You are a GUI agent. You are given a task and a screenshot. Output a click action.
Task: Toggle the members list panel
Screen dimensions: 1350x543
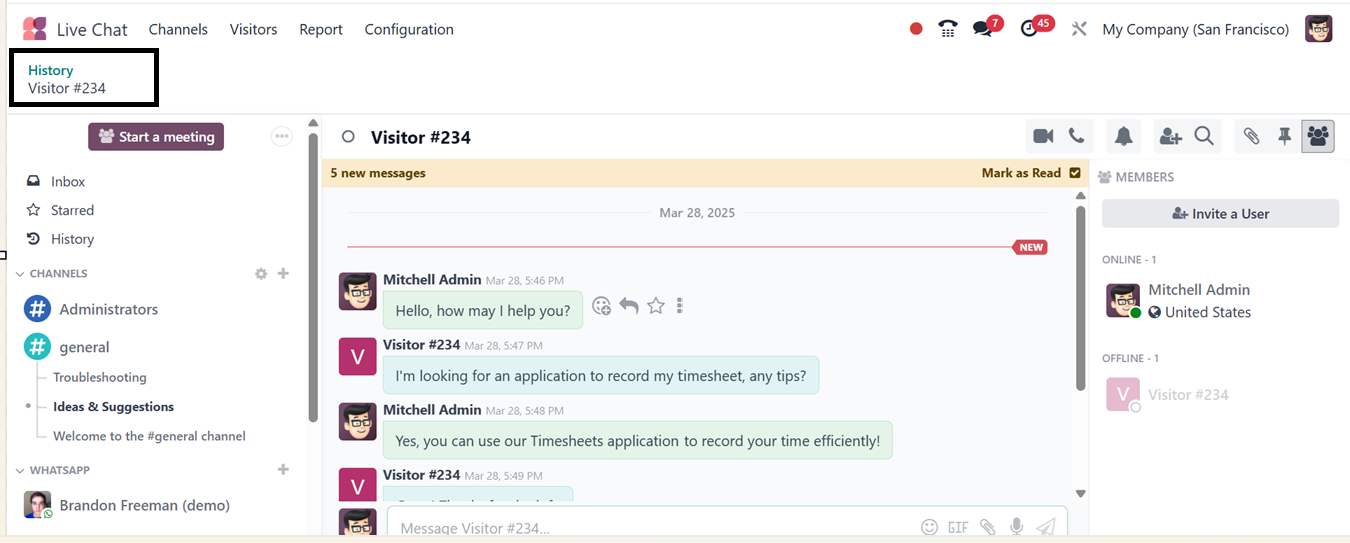[x=1318, y=136]
